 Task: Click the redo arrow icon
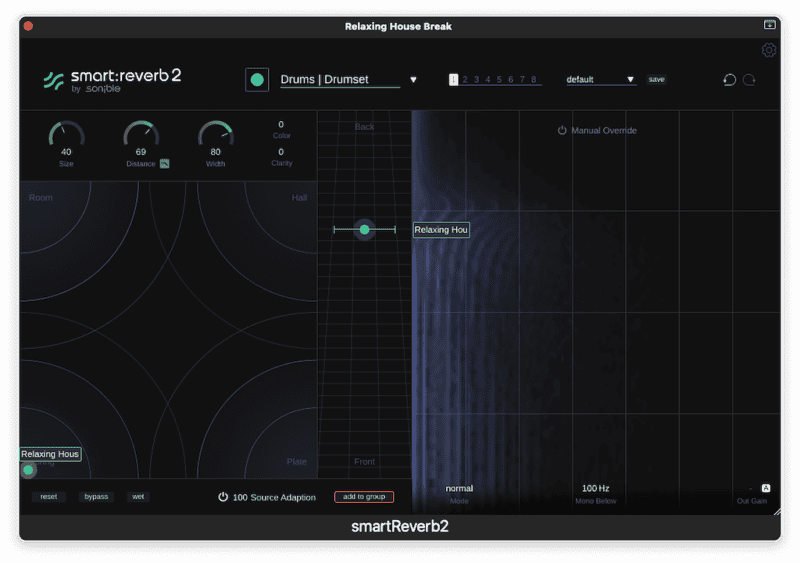[x=749, y=80]
